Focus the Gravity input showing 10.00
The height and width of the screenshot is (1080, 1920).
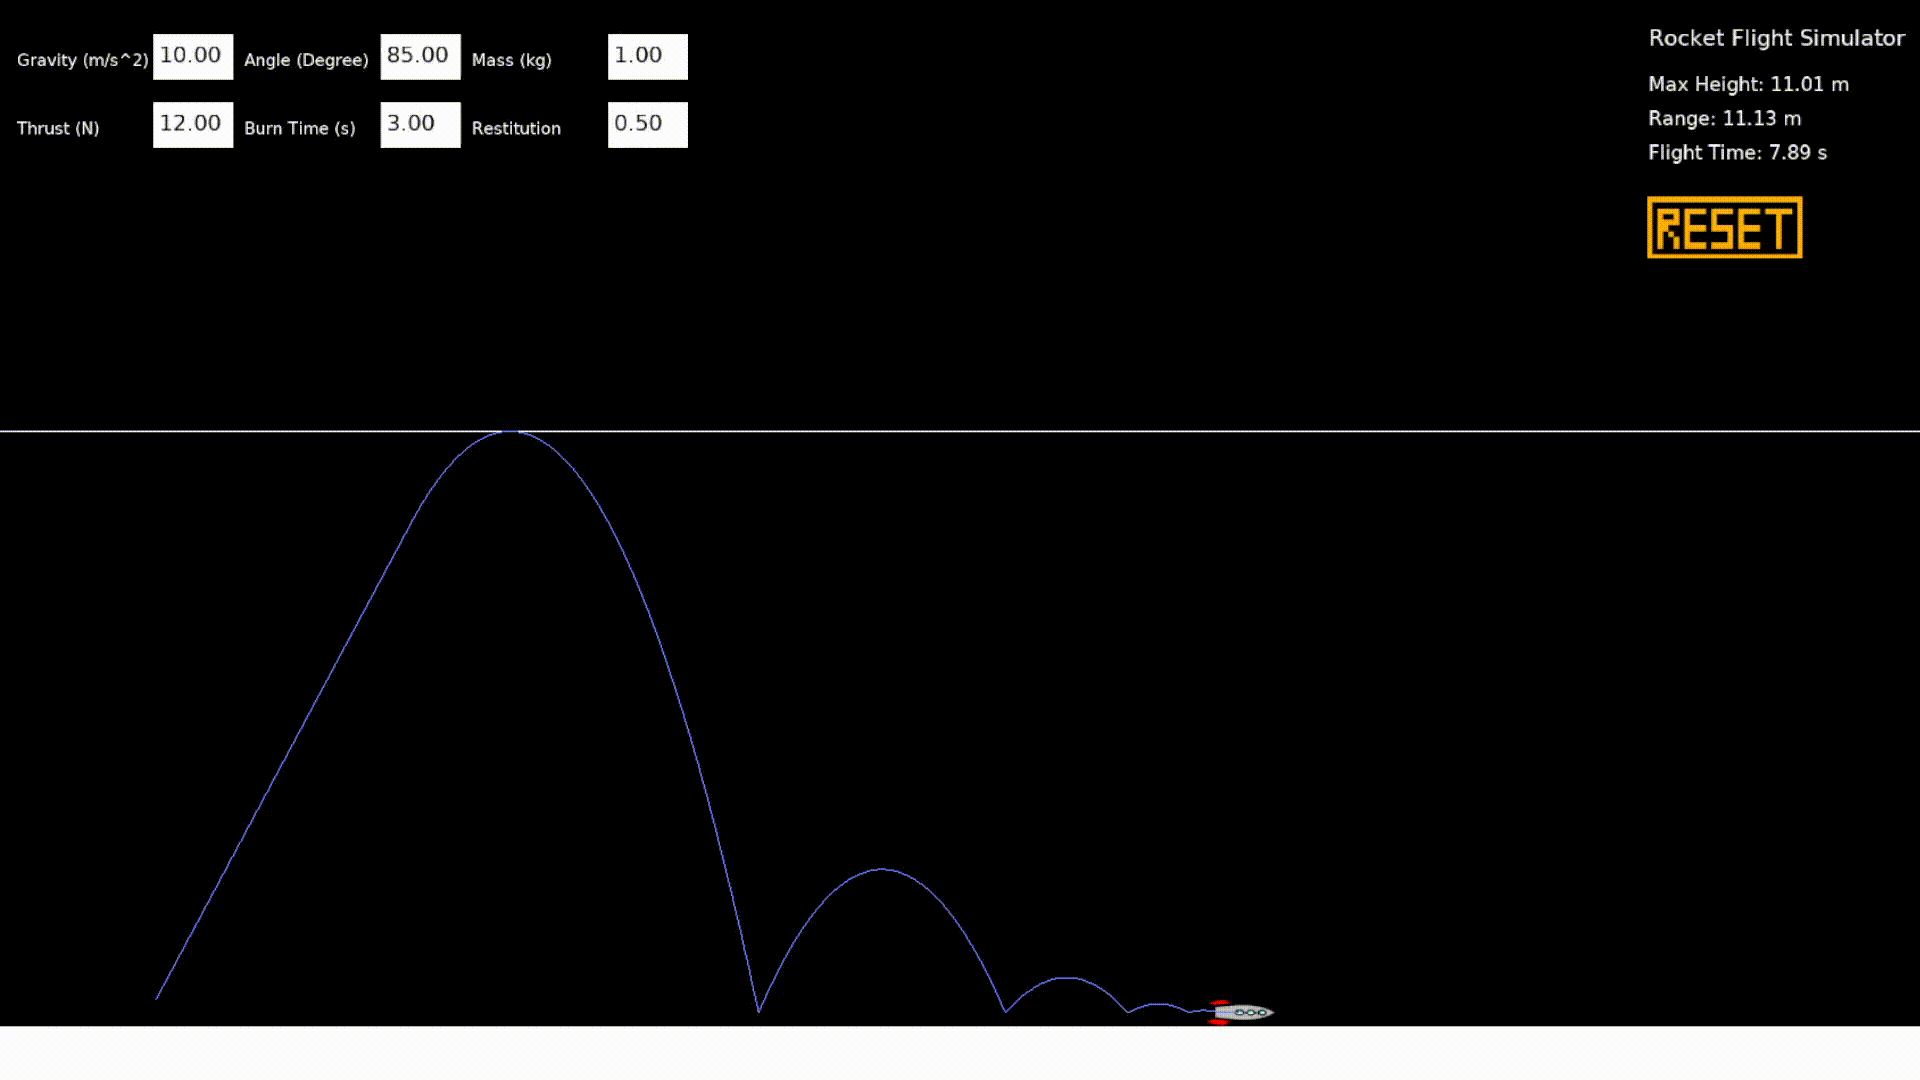(192, 57)
